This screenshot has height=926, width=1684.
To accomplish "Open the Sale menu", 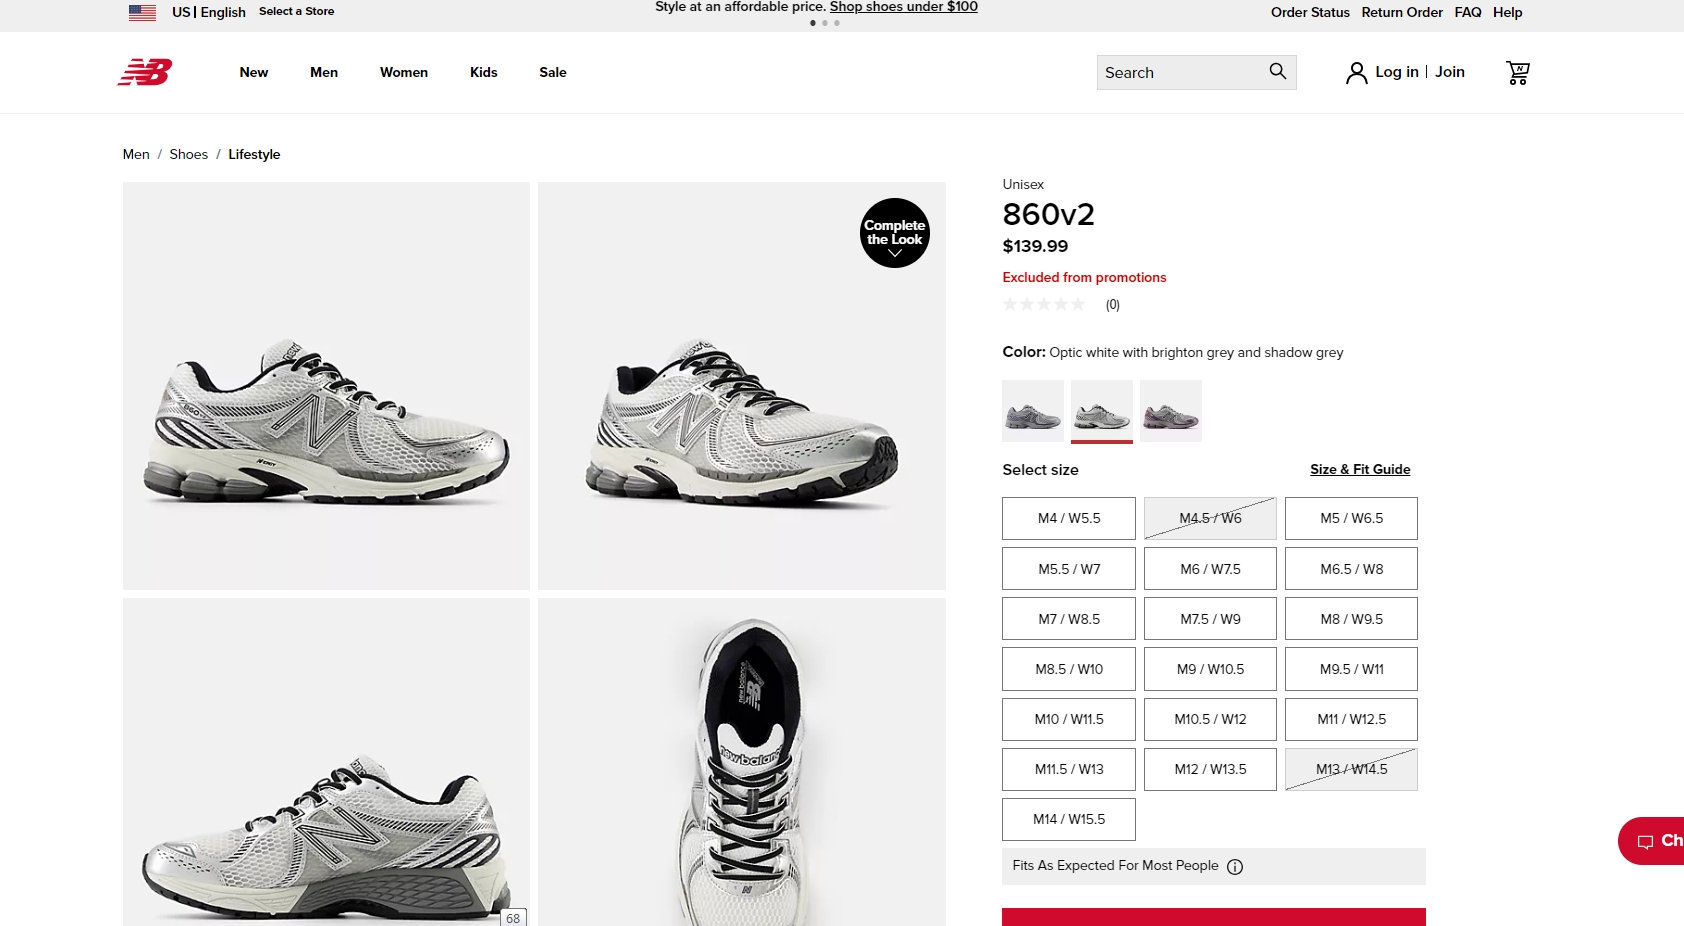I will (x=553, y=72).
